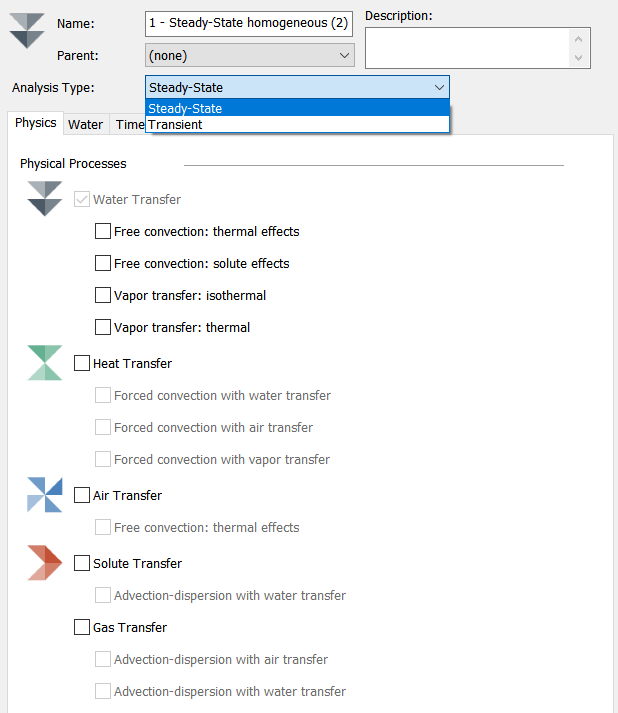This screenshot has height=713, width=618.
Task: Click the Description text box
Action: pos(468,47)
